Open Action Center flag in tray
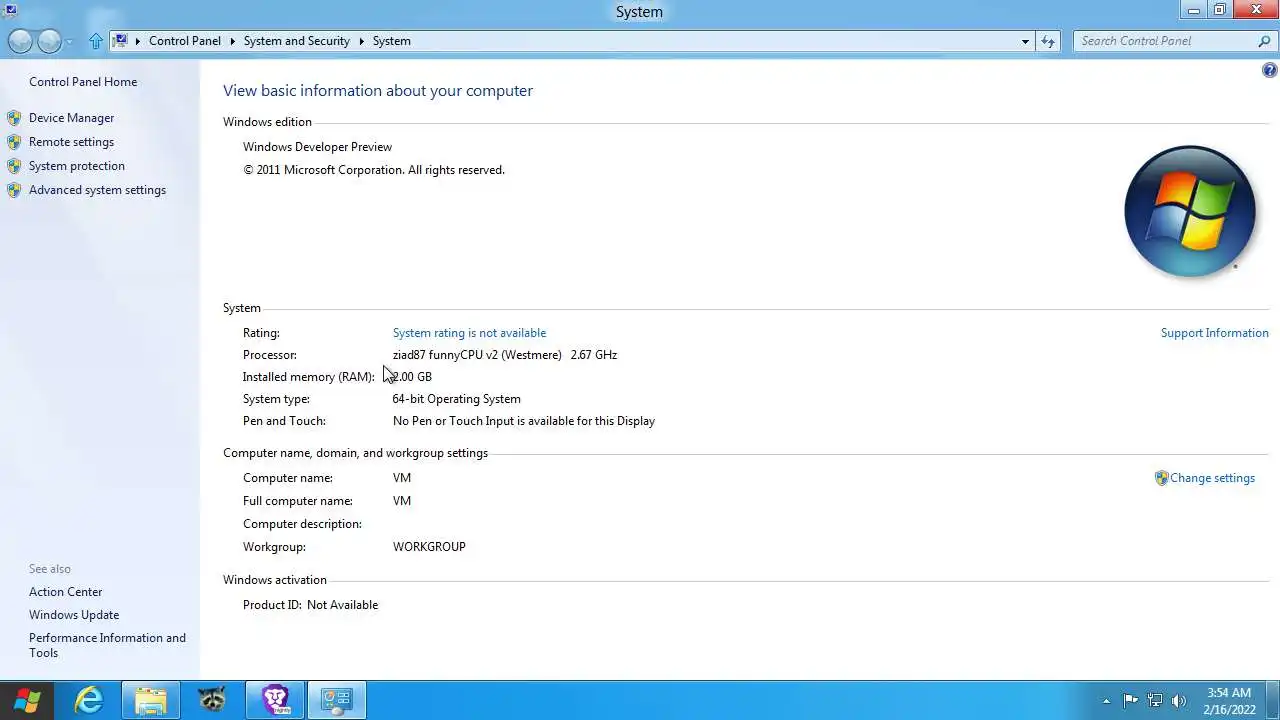This screenshot has height=720, width=1280. [1130, 700]
